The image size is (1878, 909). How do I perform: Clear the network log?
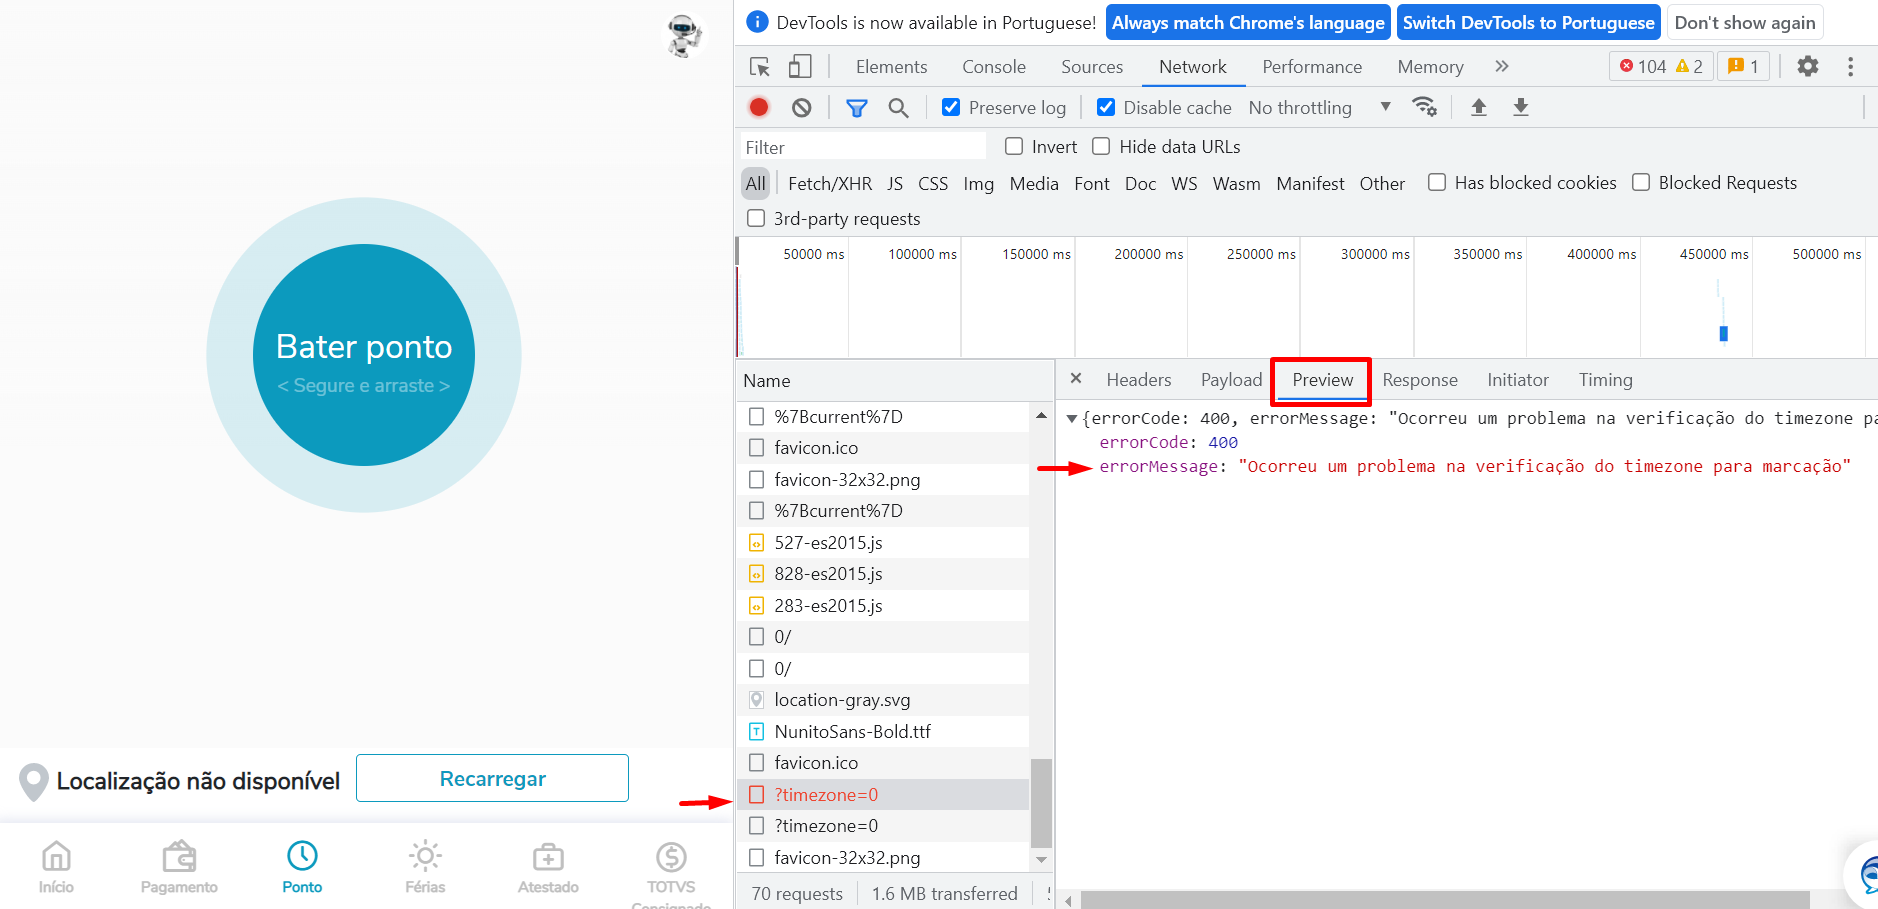coord(801,107)
